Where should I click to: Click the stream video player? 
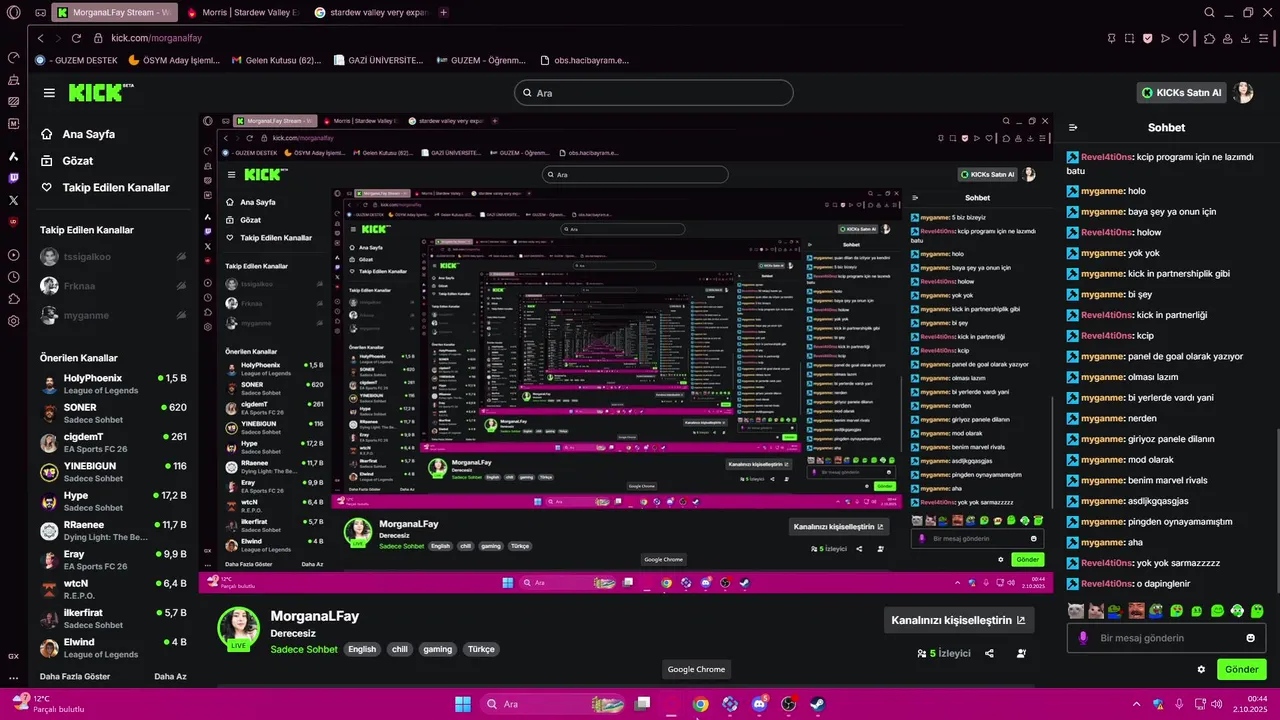(x=625, y=353)
